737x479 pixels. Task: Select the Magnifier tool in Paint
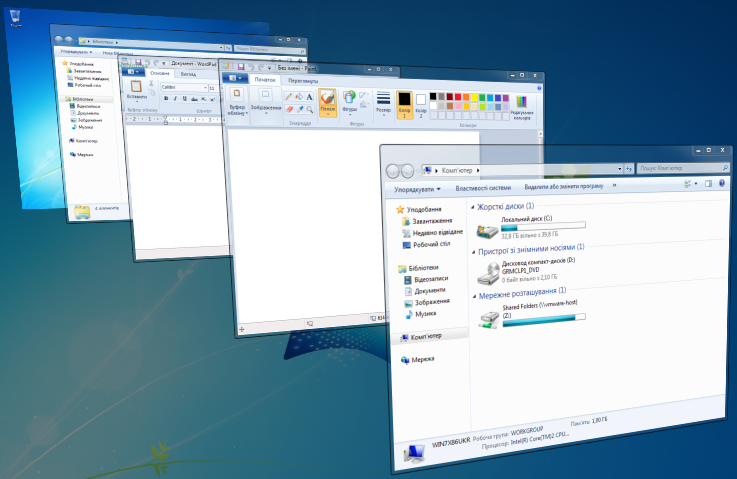pos(310,110)
